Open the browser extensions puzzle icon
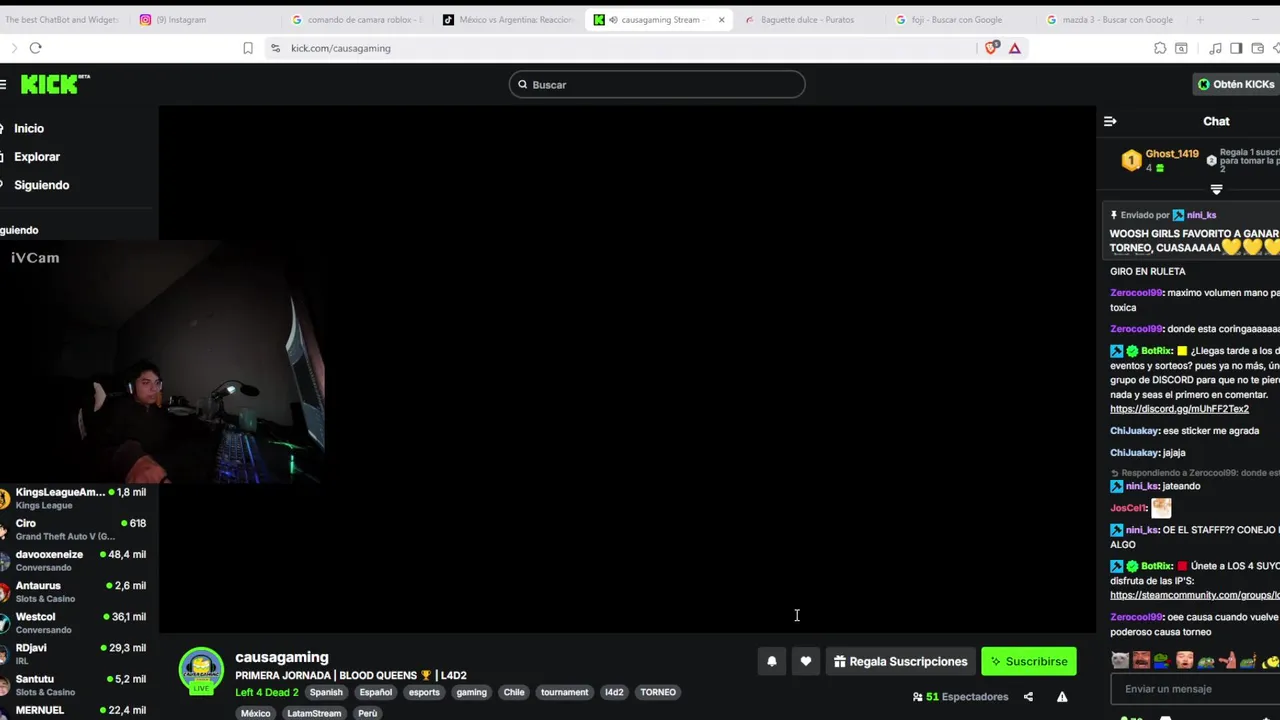This screenshot has width=1280, height=720. [x=1160, y=48]
